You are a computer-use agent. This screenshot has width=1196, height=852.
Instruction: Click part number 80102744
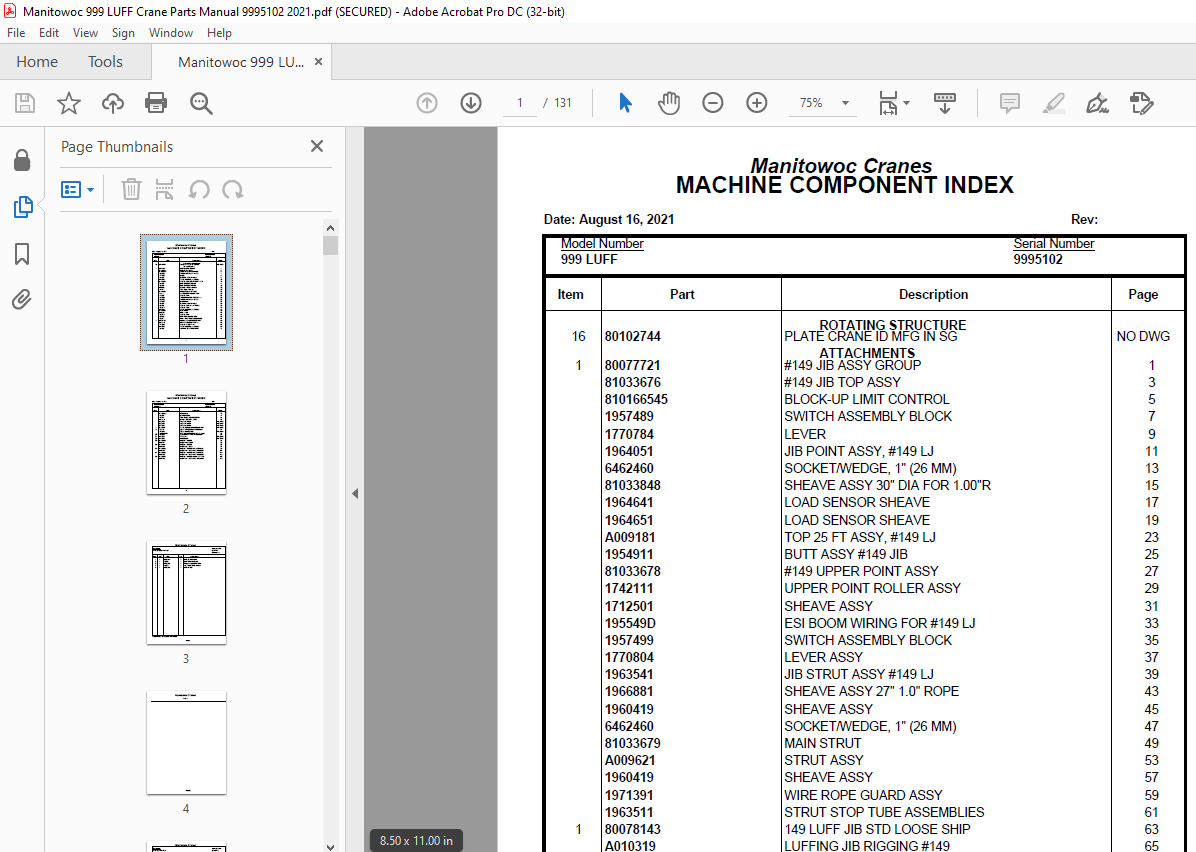tap(632, 336)
